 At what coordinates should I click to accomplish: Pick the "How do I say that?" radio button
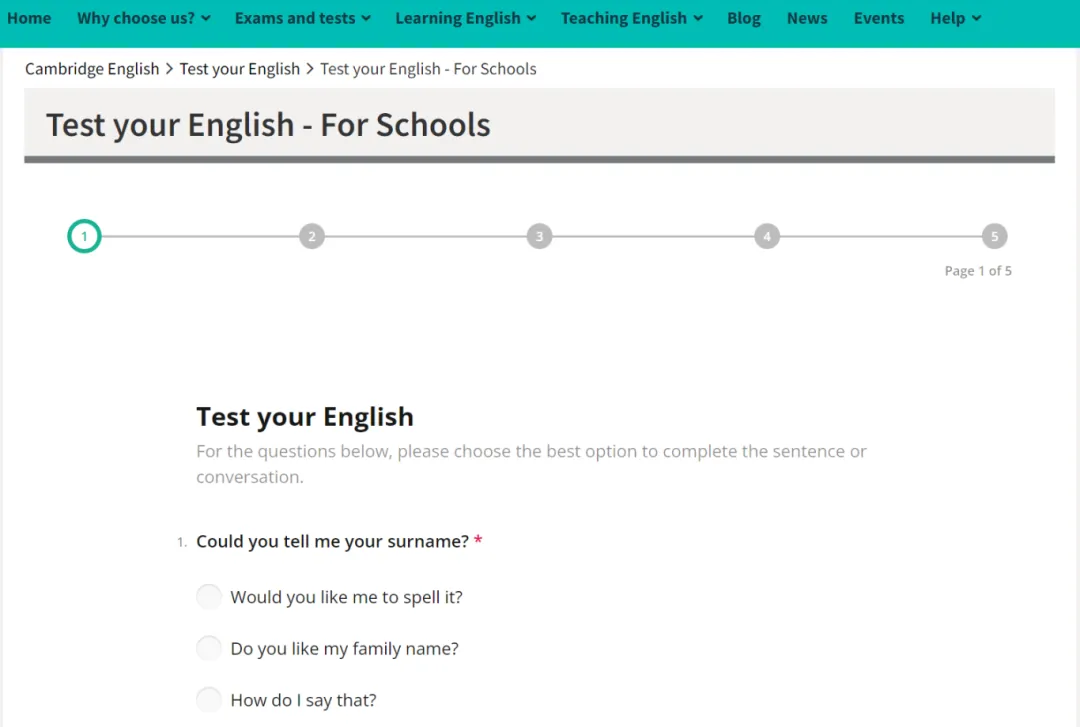(x=209, y=700)
